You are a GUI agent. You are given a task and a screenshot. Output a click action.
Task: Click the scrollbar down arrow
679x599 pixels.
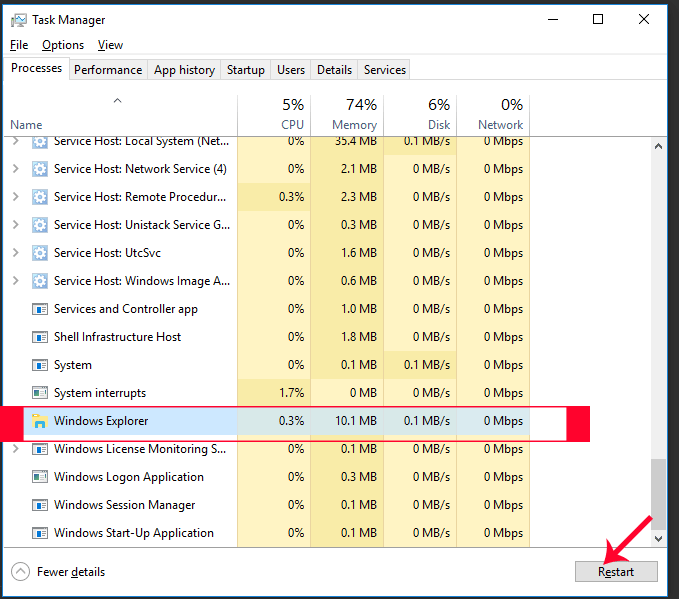coord(658,539)
